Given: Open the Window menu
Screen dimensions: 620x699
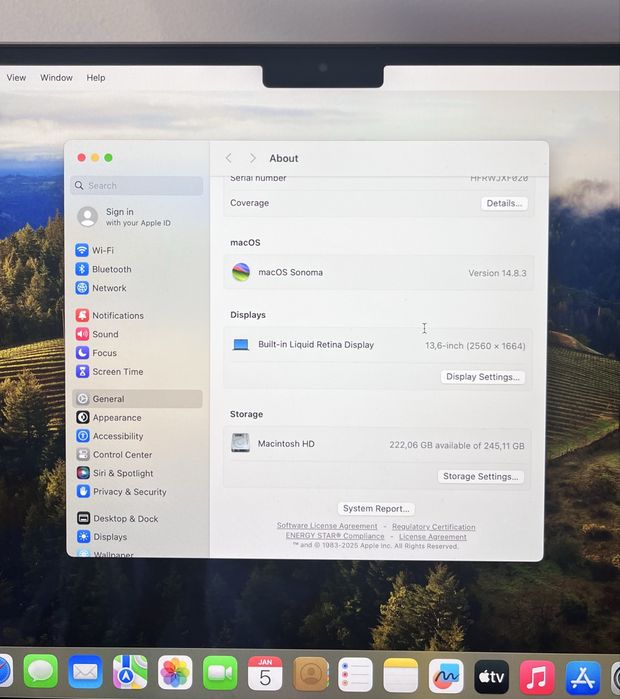Looking at the screenshot, I should 56,78.
